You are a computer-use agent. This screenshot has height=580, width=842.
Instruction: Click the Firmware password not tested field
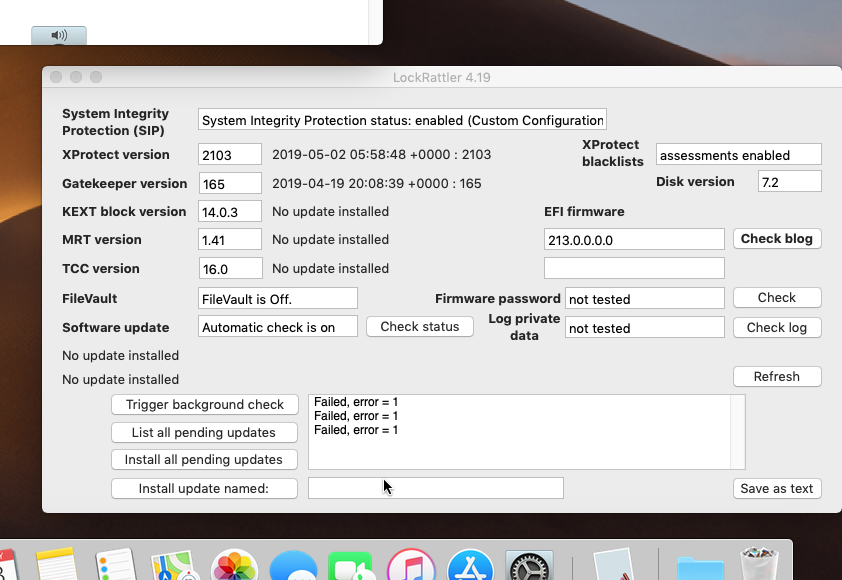pyautogui.click(x=644, y=299)
